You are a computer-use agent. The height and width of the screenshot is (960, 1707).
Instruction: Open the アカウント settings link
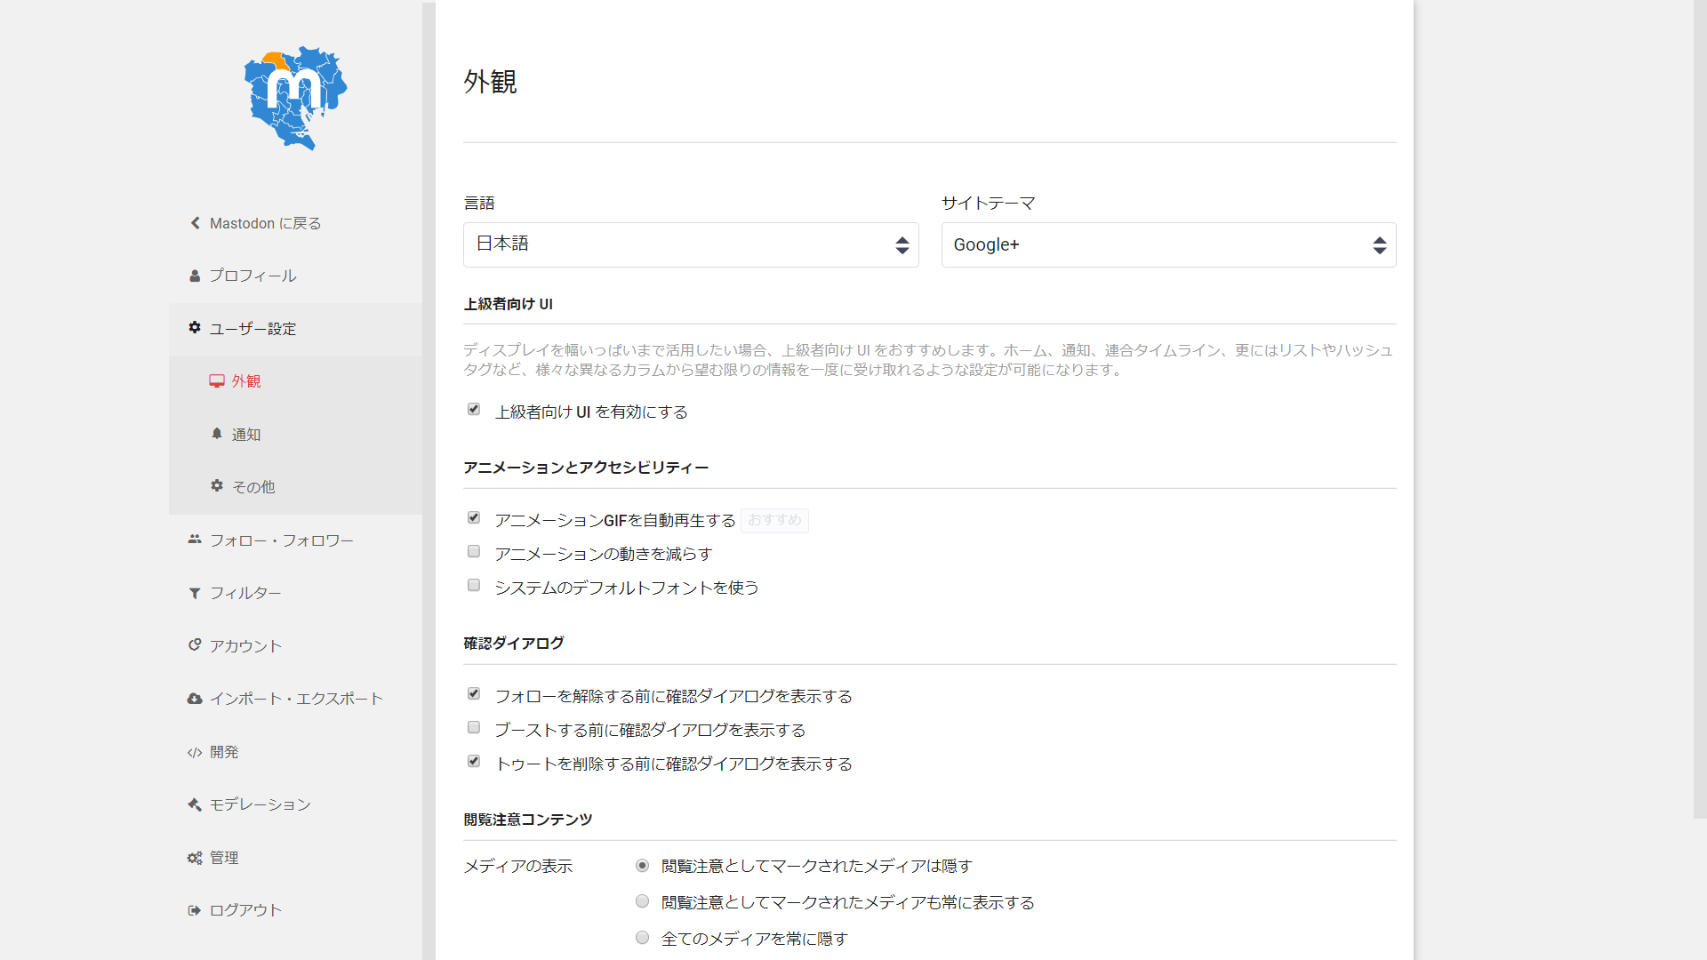245,646
